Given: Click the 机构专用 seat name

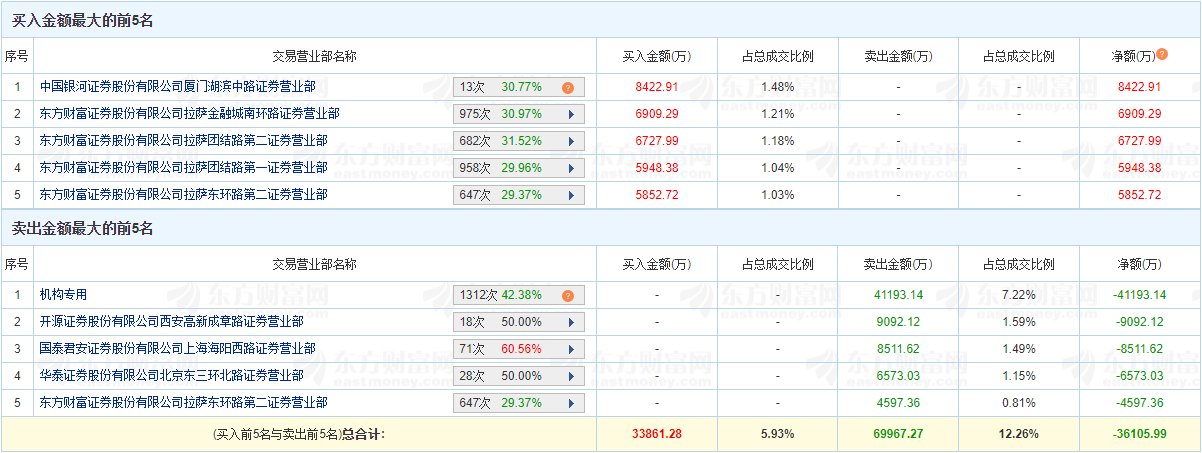Looking at the screenshot, I should [x=64, y=296].
